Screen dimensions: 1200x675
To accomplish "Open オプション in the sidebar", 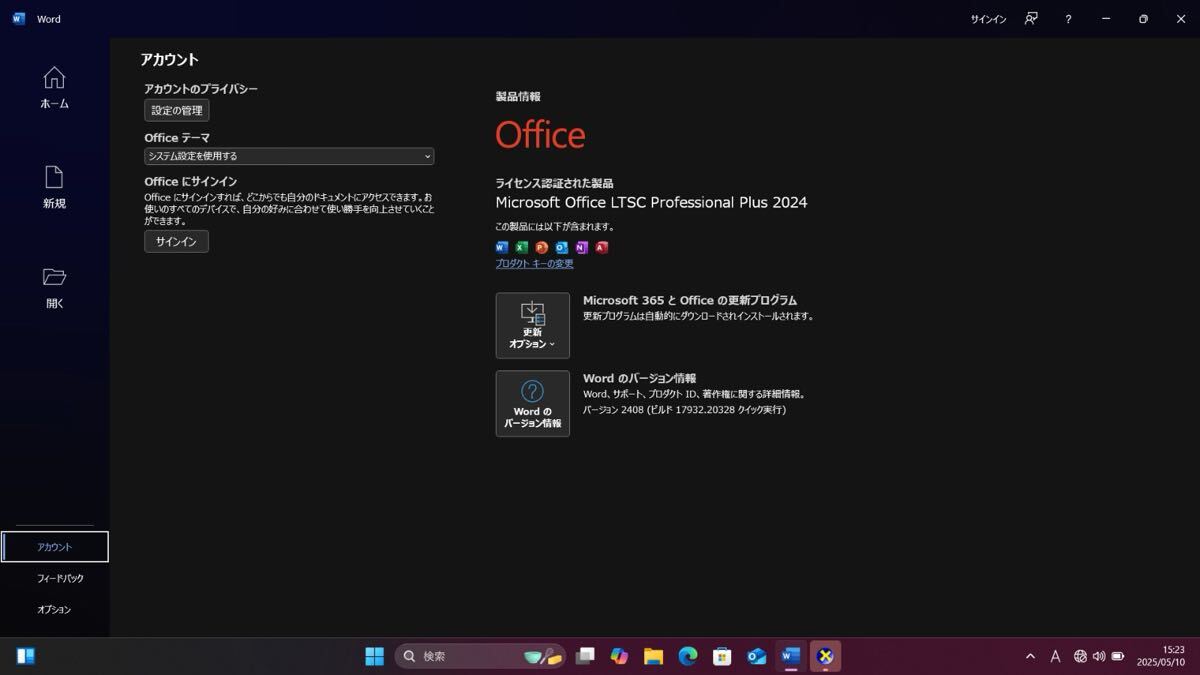I will tap(55, 609).
